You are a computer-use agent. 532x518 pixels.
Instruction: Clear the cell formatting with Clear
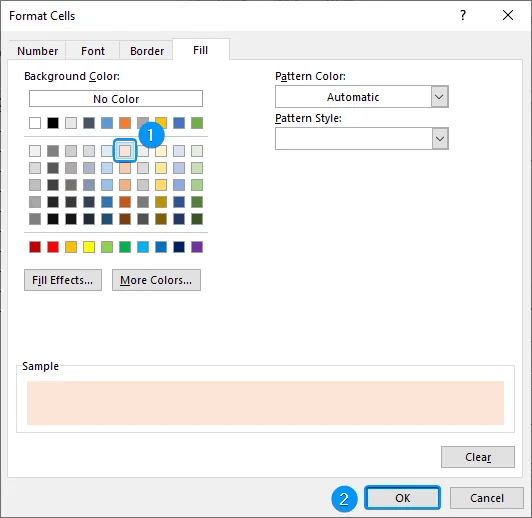(478, 457)
